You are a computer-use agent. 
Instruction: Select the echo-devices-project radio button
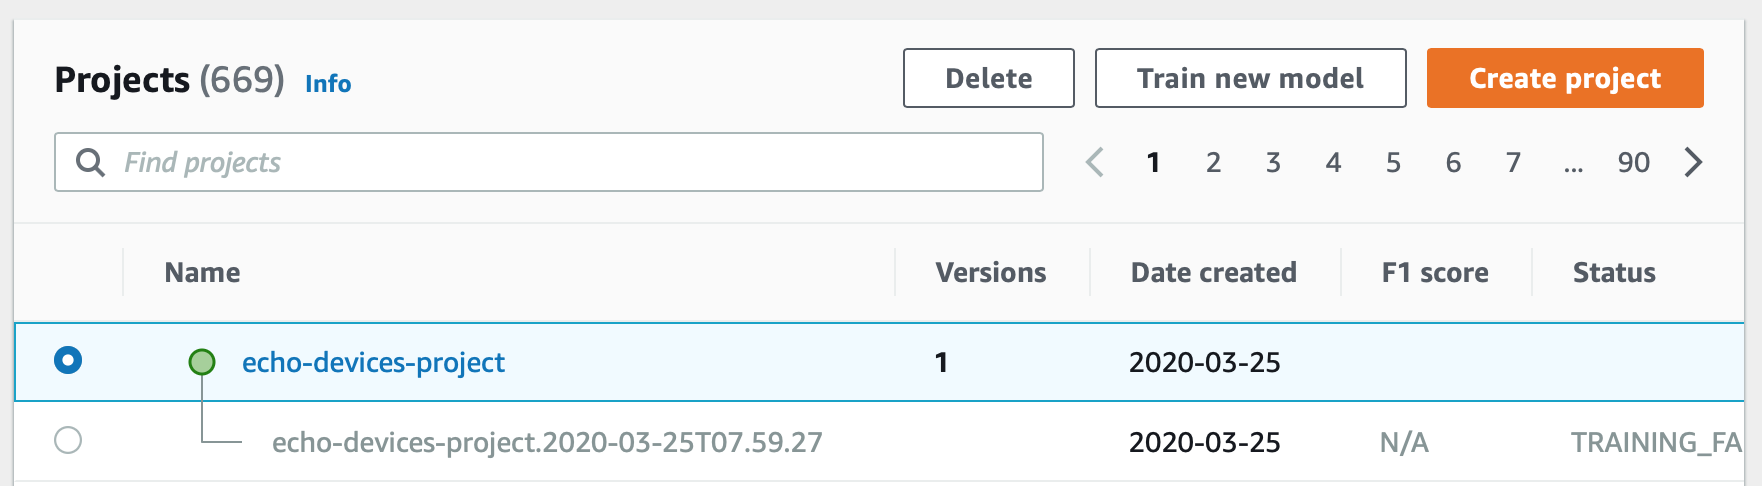point(68,360)
